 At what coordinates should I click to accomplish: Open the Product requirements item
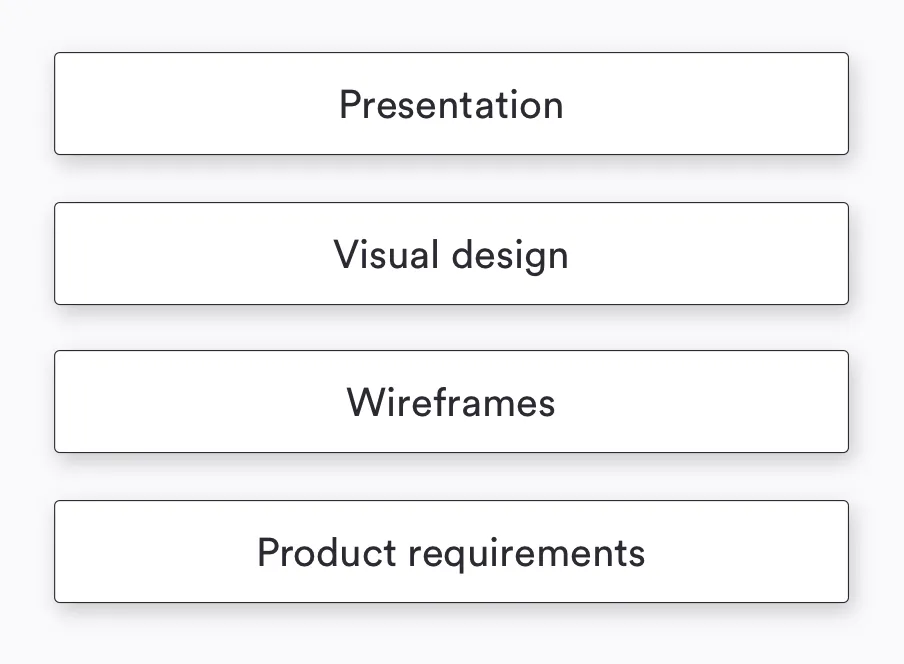point(451,552)
